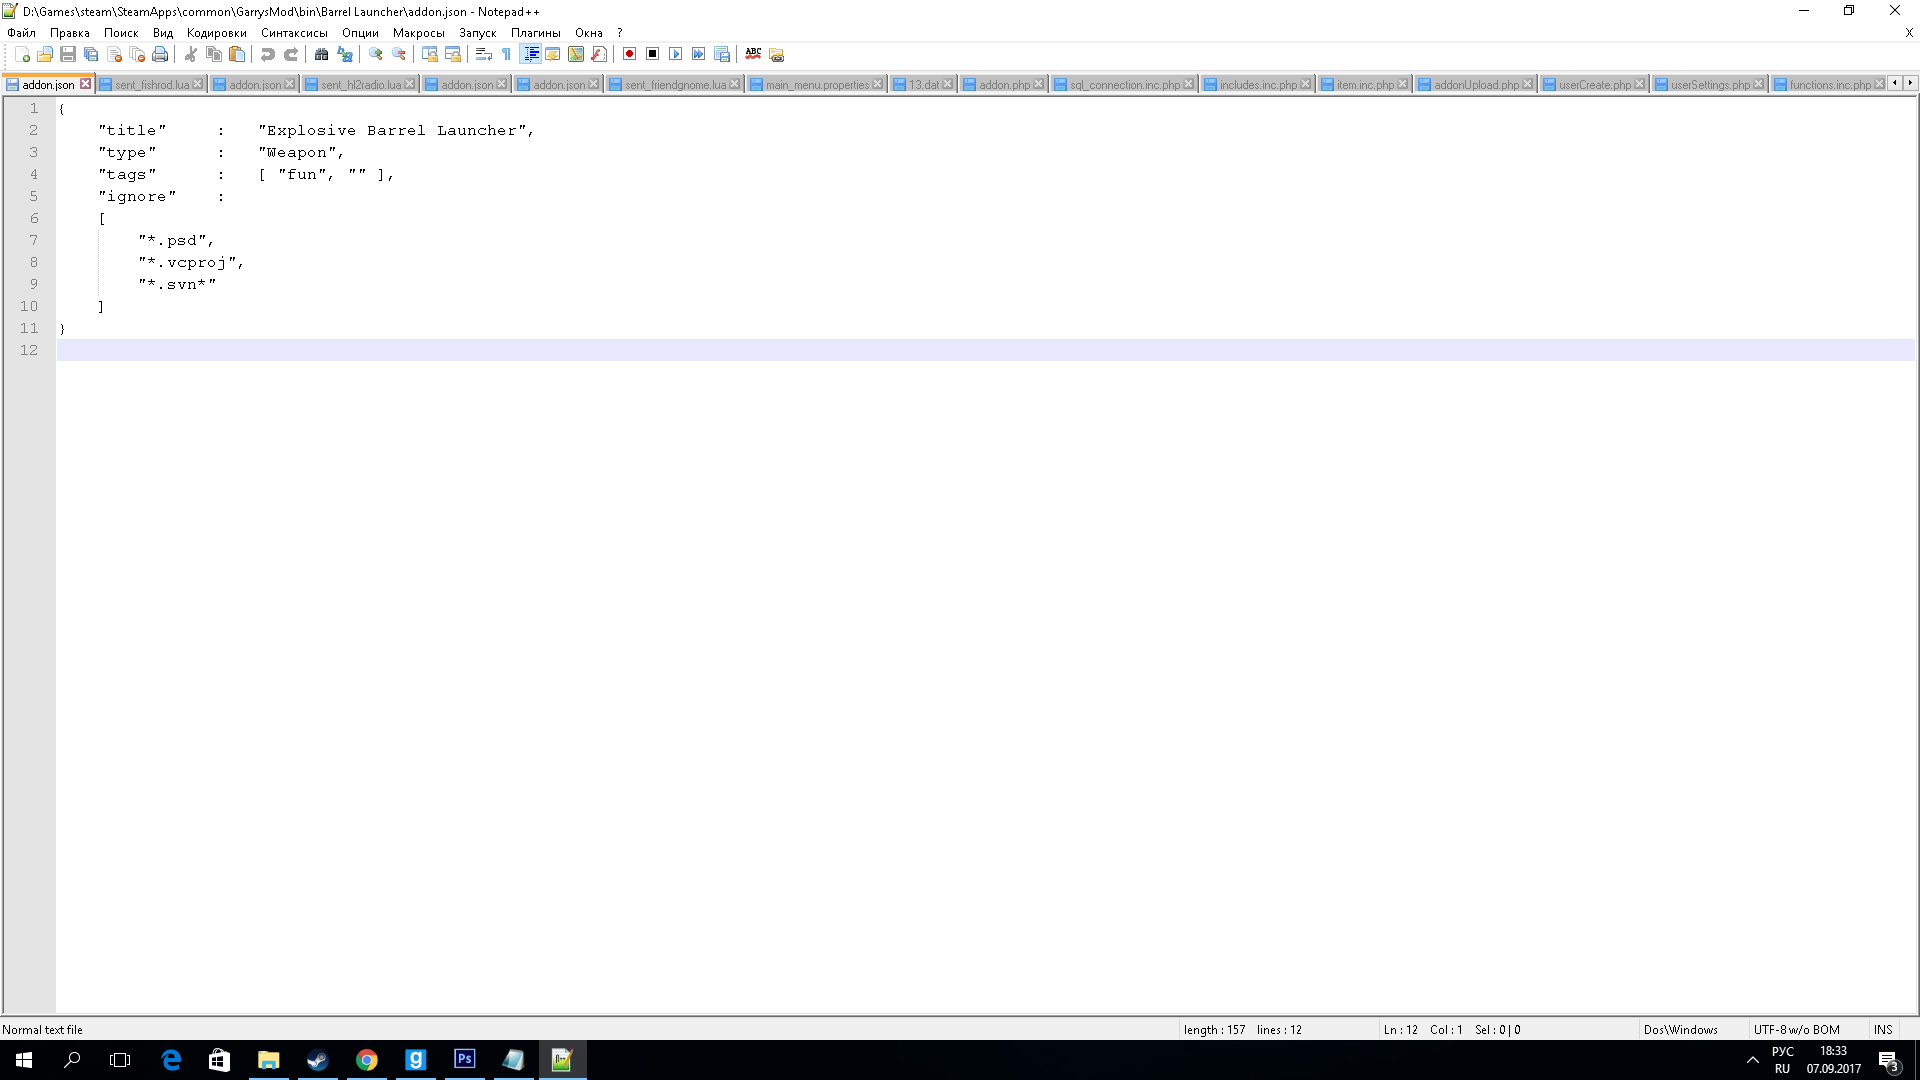Click the spell check ABC icon
Screen dimensions: 1920x1080
coord(753,54)
